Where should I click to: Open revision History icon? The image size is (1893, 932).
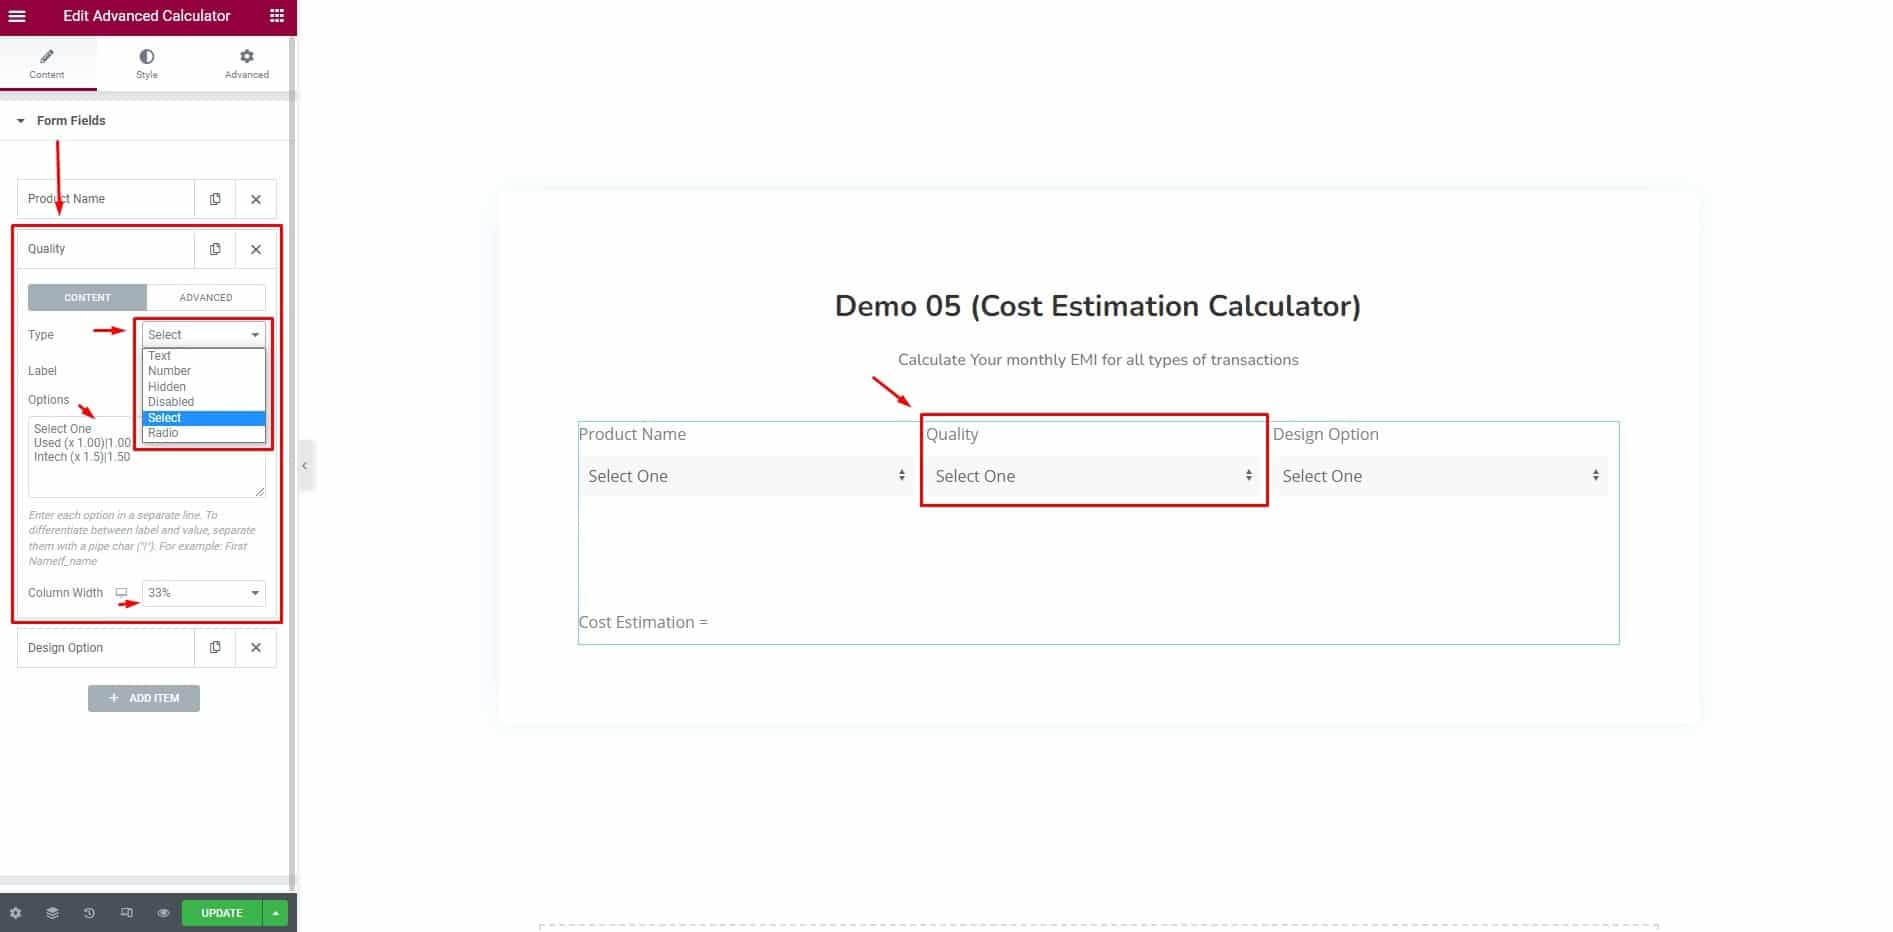(x=89, y=912)
